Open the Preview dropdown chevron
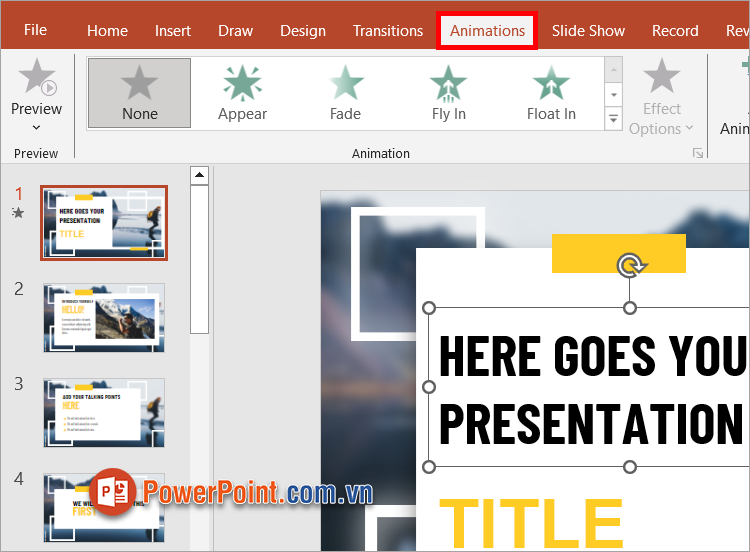Viewport: 750px width, 552px height. click(37, 128)
